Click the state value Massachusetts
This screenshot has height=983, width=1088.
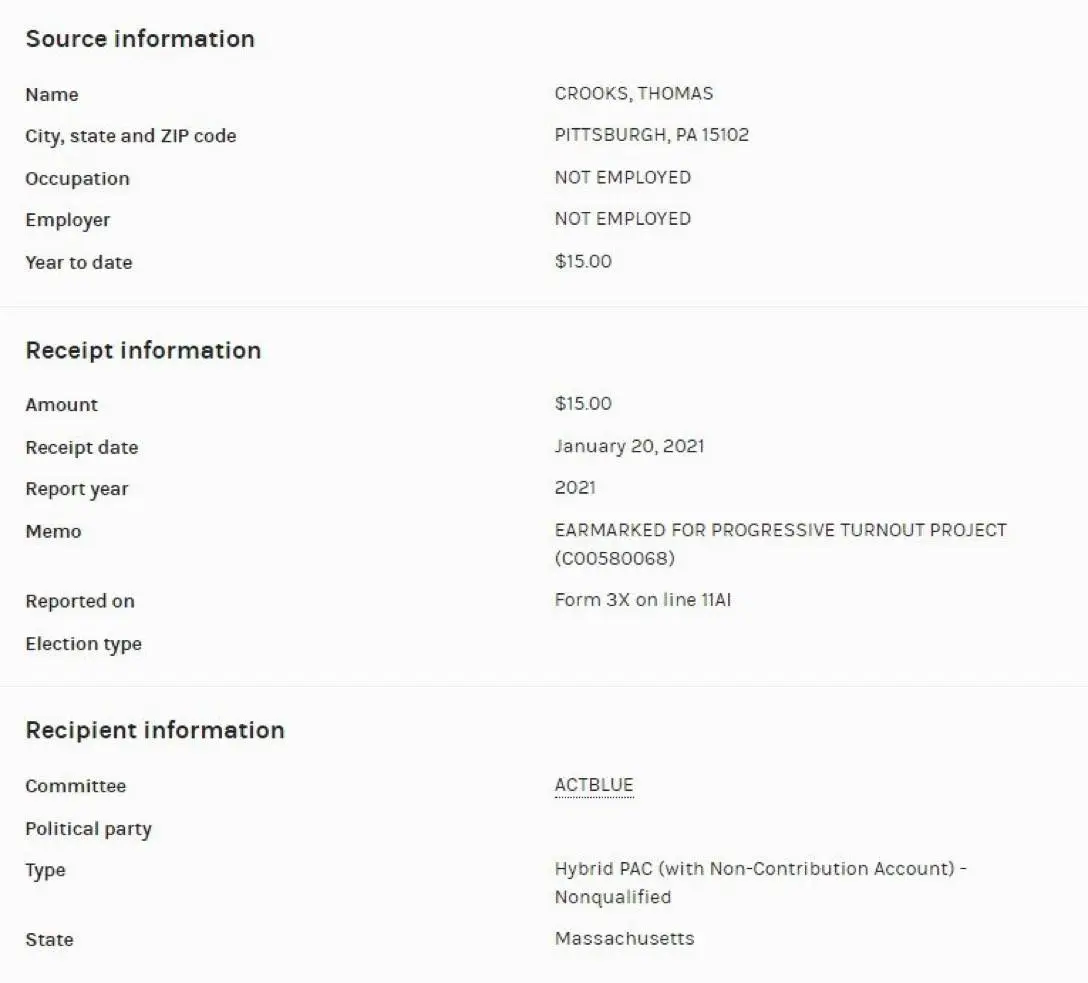pyautogui.click(x=624, y=939)
